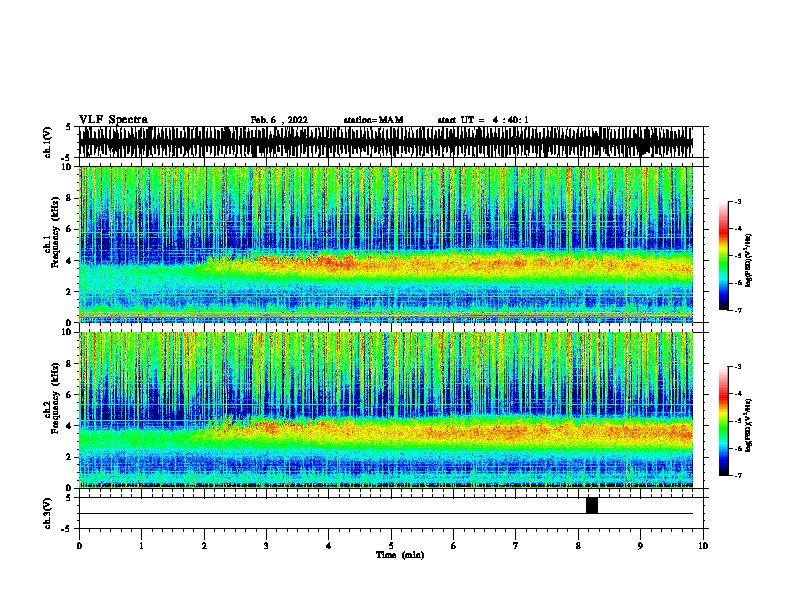The width and height of the screenshot is (792, 612).
Task: Click time axis tick label "5"
Action: point(391,545)
